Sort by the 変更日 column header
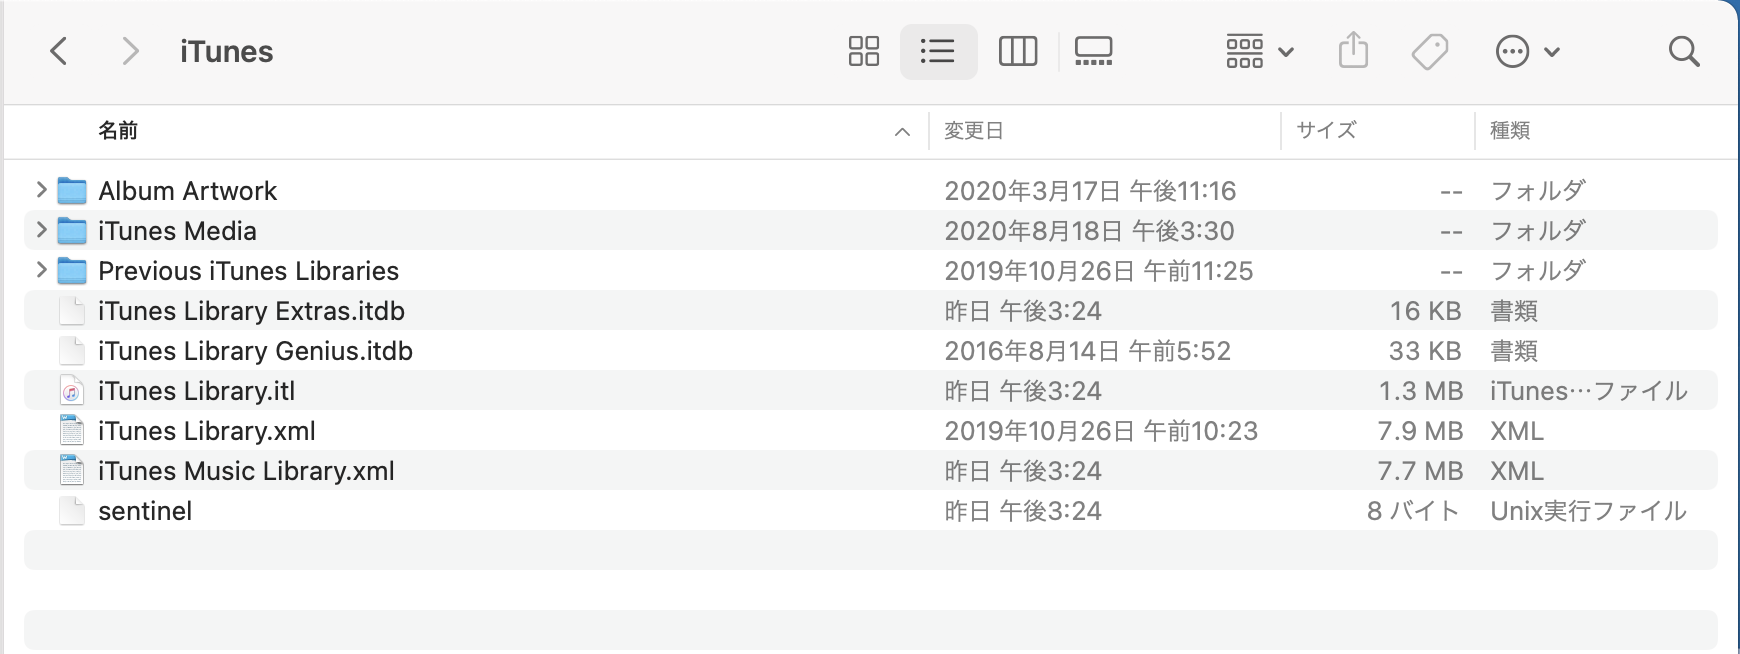This screenshot has width=1740, height=654. point(973,130)
